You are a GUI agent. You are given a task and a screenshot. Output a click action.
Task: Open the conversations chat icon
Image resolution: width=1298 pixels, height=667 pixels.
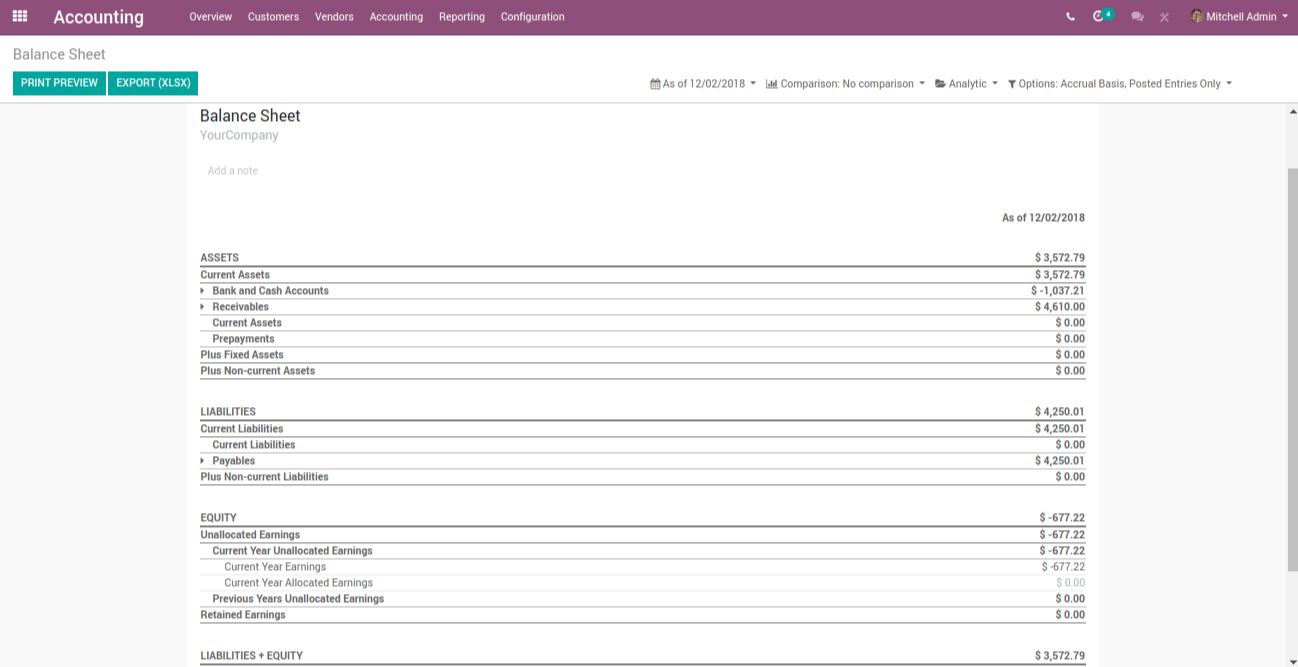click(x=1137, y=17)
